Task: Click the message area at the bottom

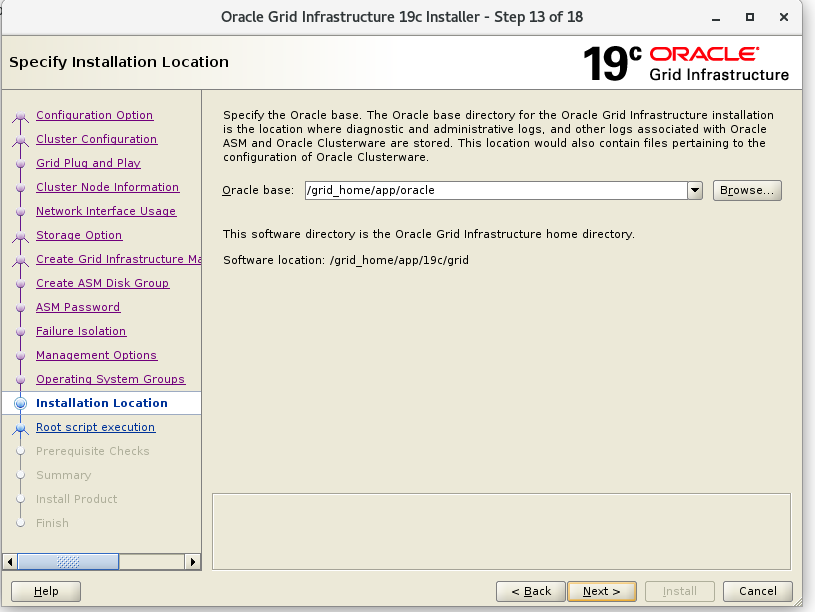Action: tap(501, 531)
